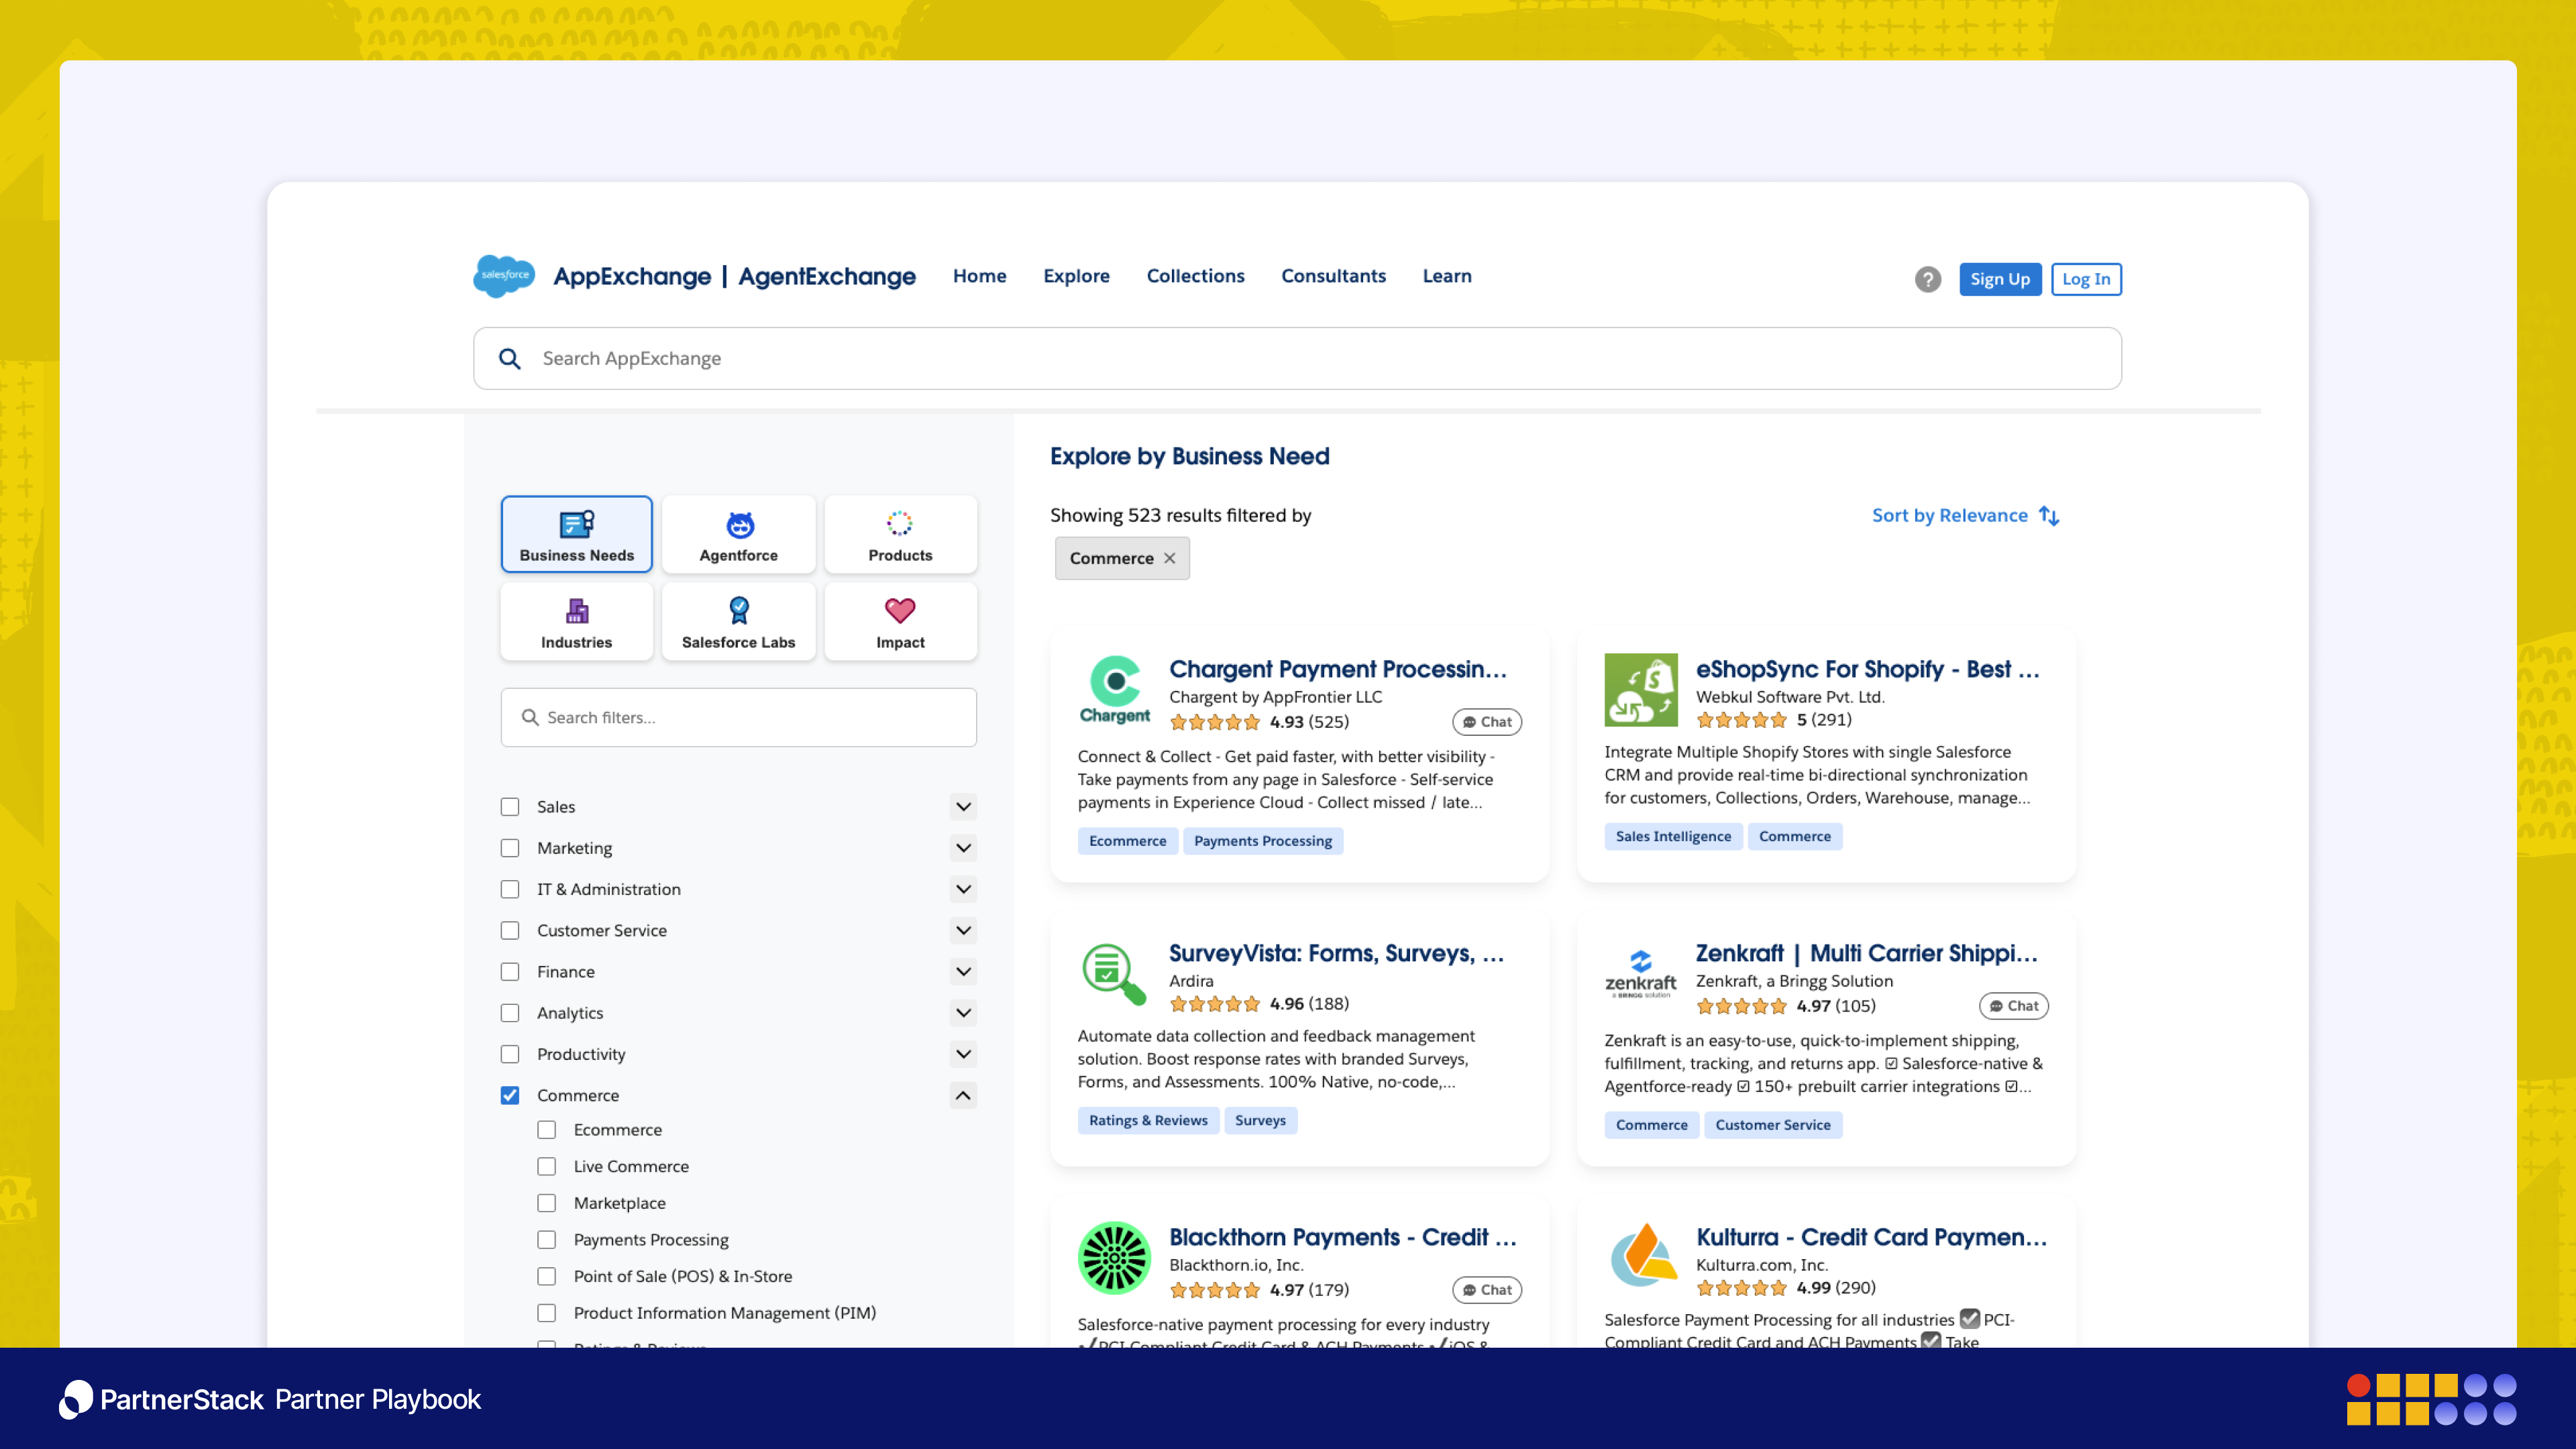Click the star rating of Chargent listing
Image resolution: width=2576 pixels, height=1449 pixels.
tap(1215, 722)
